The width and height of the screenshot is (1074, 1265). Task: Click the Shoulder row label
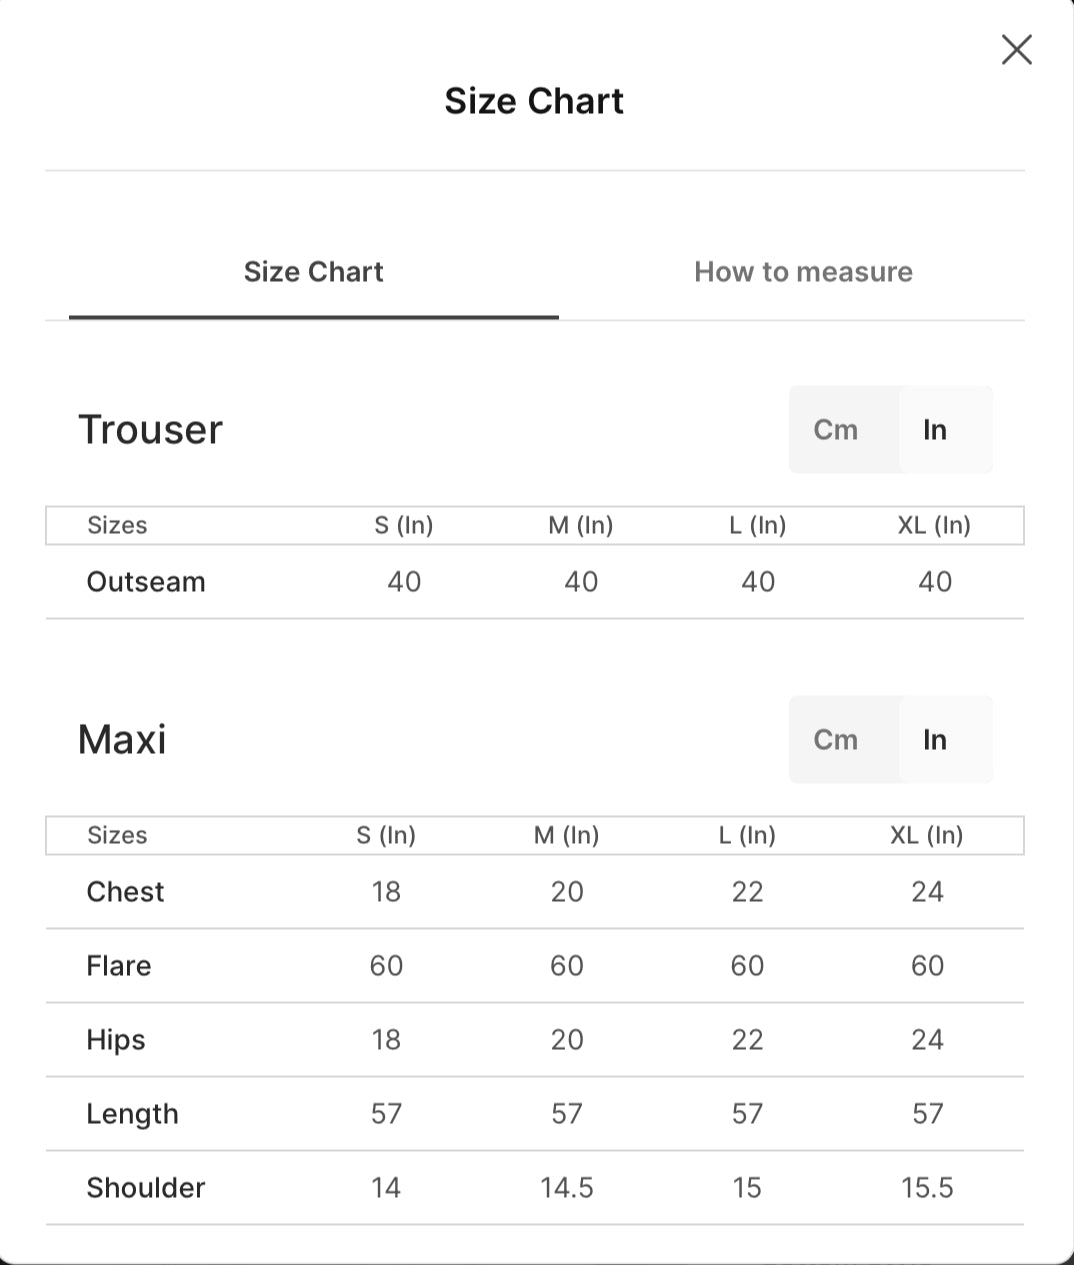146,1188
